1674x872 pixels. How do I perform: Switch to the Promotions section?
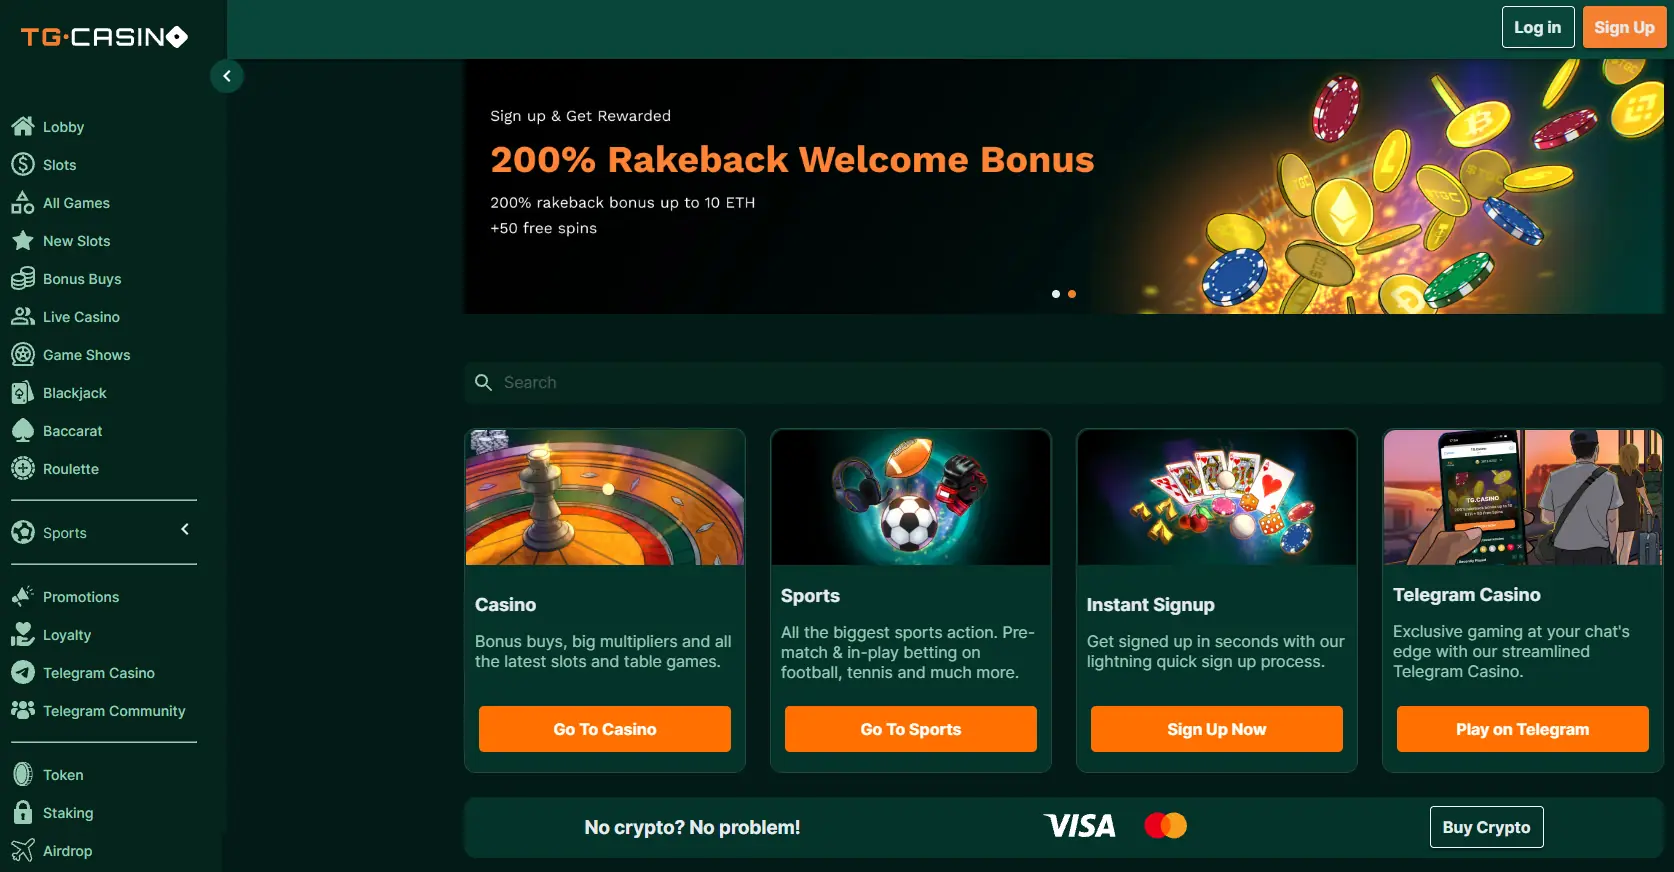(80, 597)
